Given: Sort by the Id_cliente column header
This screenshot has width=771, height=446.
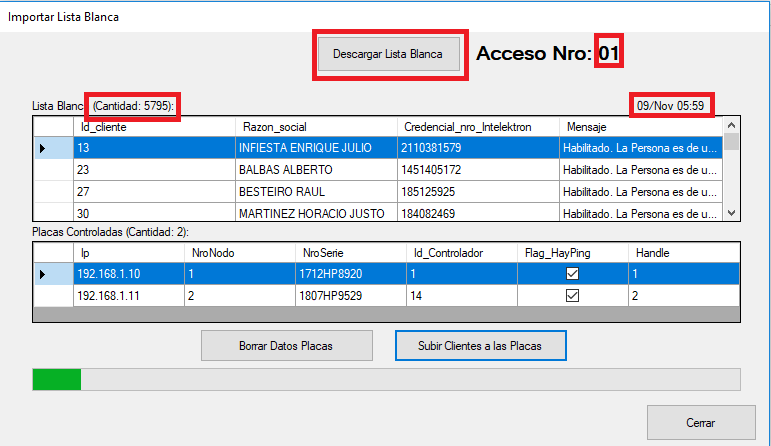Looking at the screenshot, I should pos(153,127).
